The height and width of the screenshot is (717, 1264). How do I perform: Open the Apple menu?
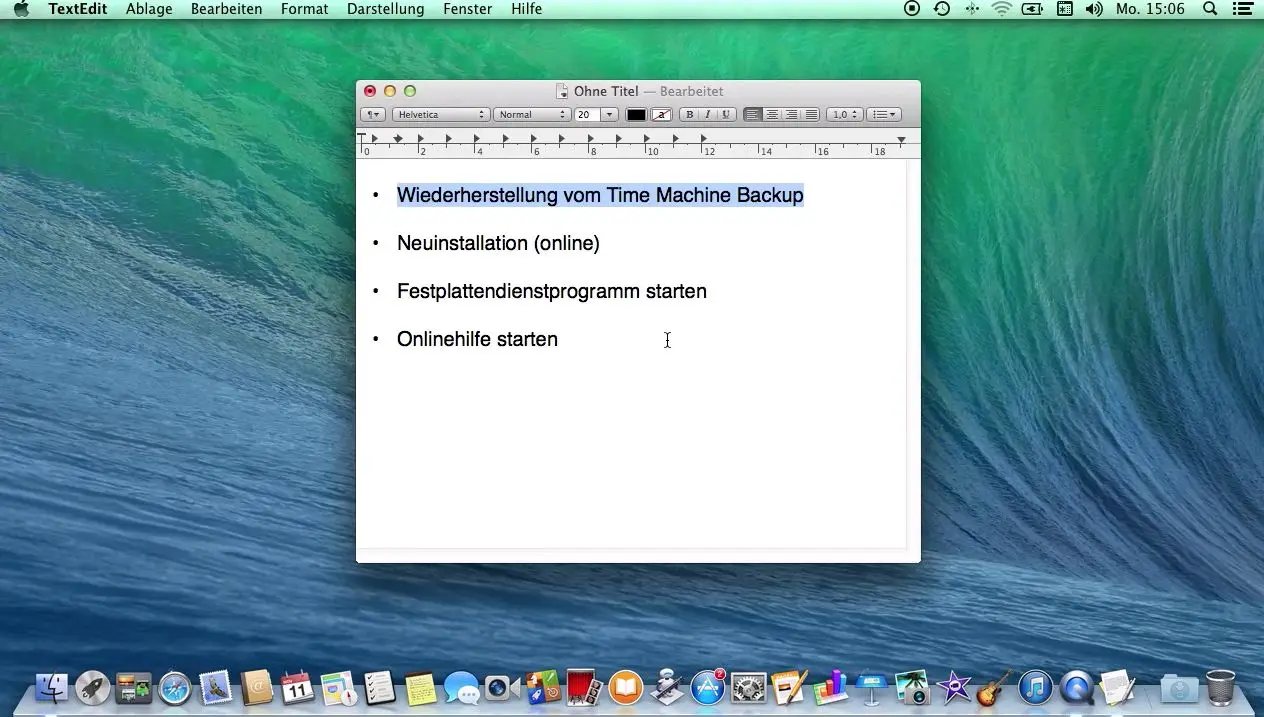21,9
